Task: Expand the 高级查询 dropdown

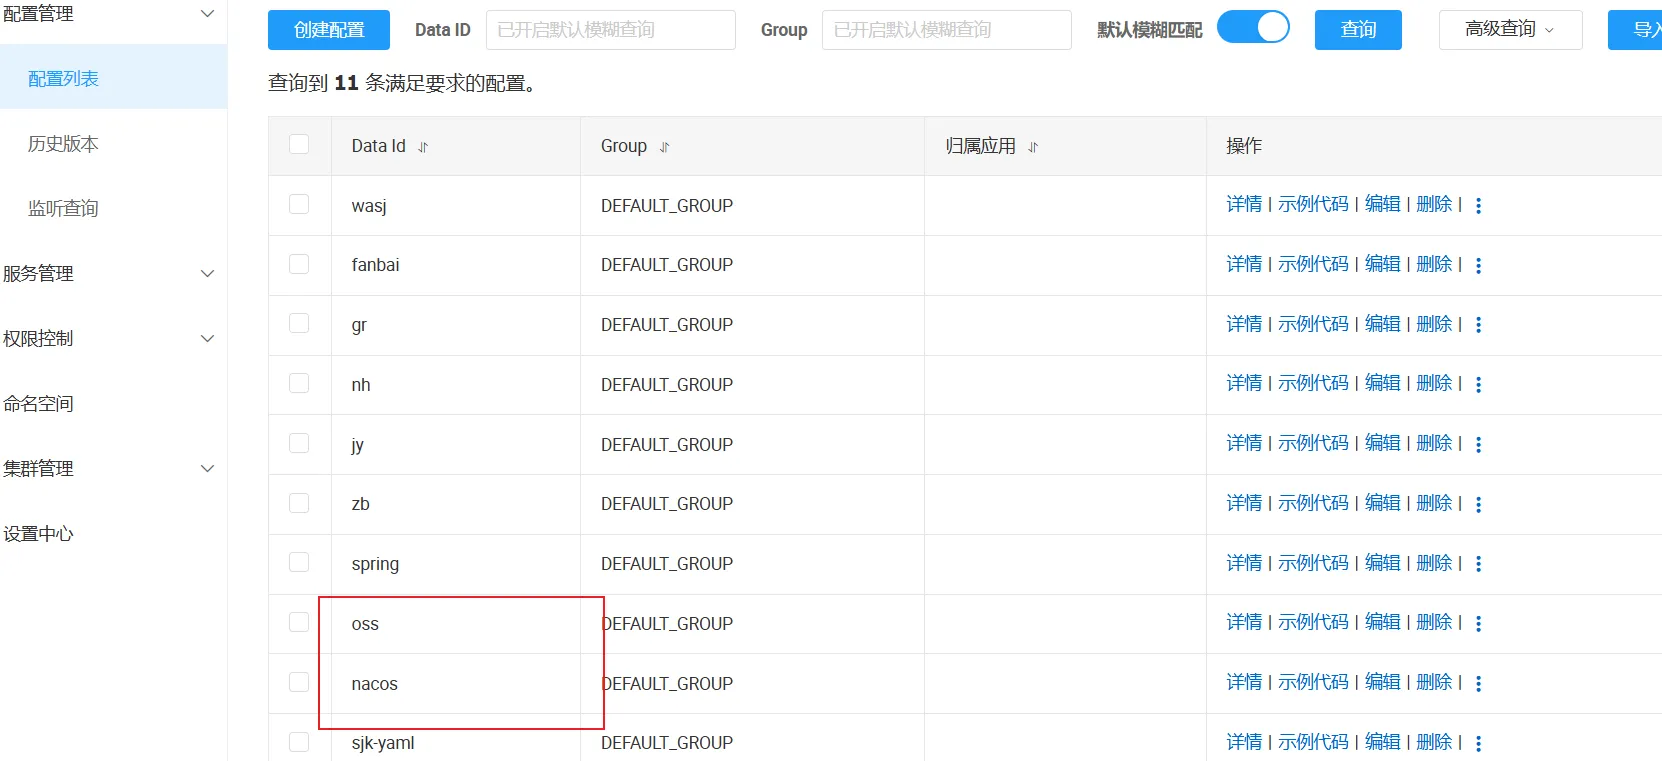Action: (1509, 30)
